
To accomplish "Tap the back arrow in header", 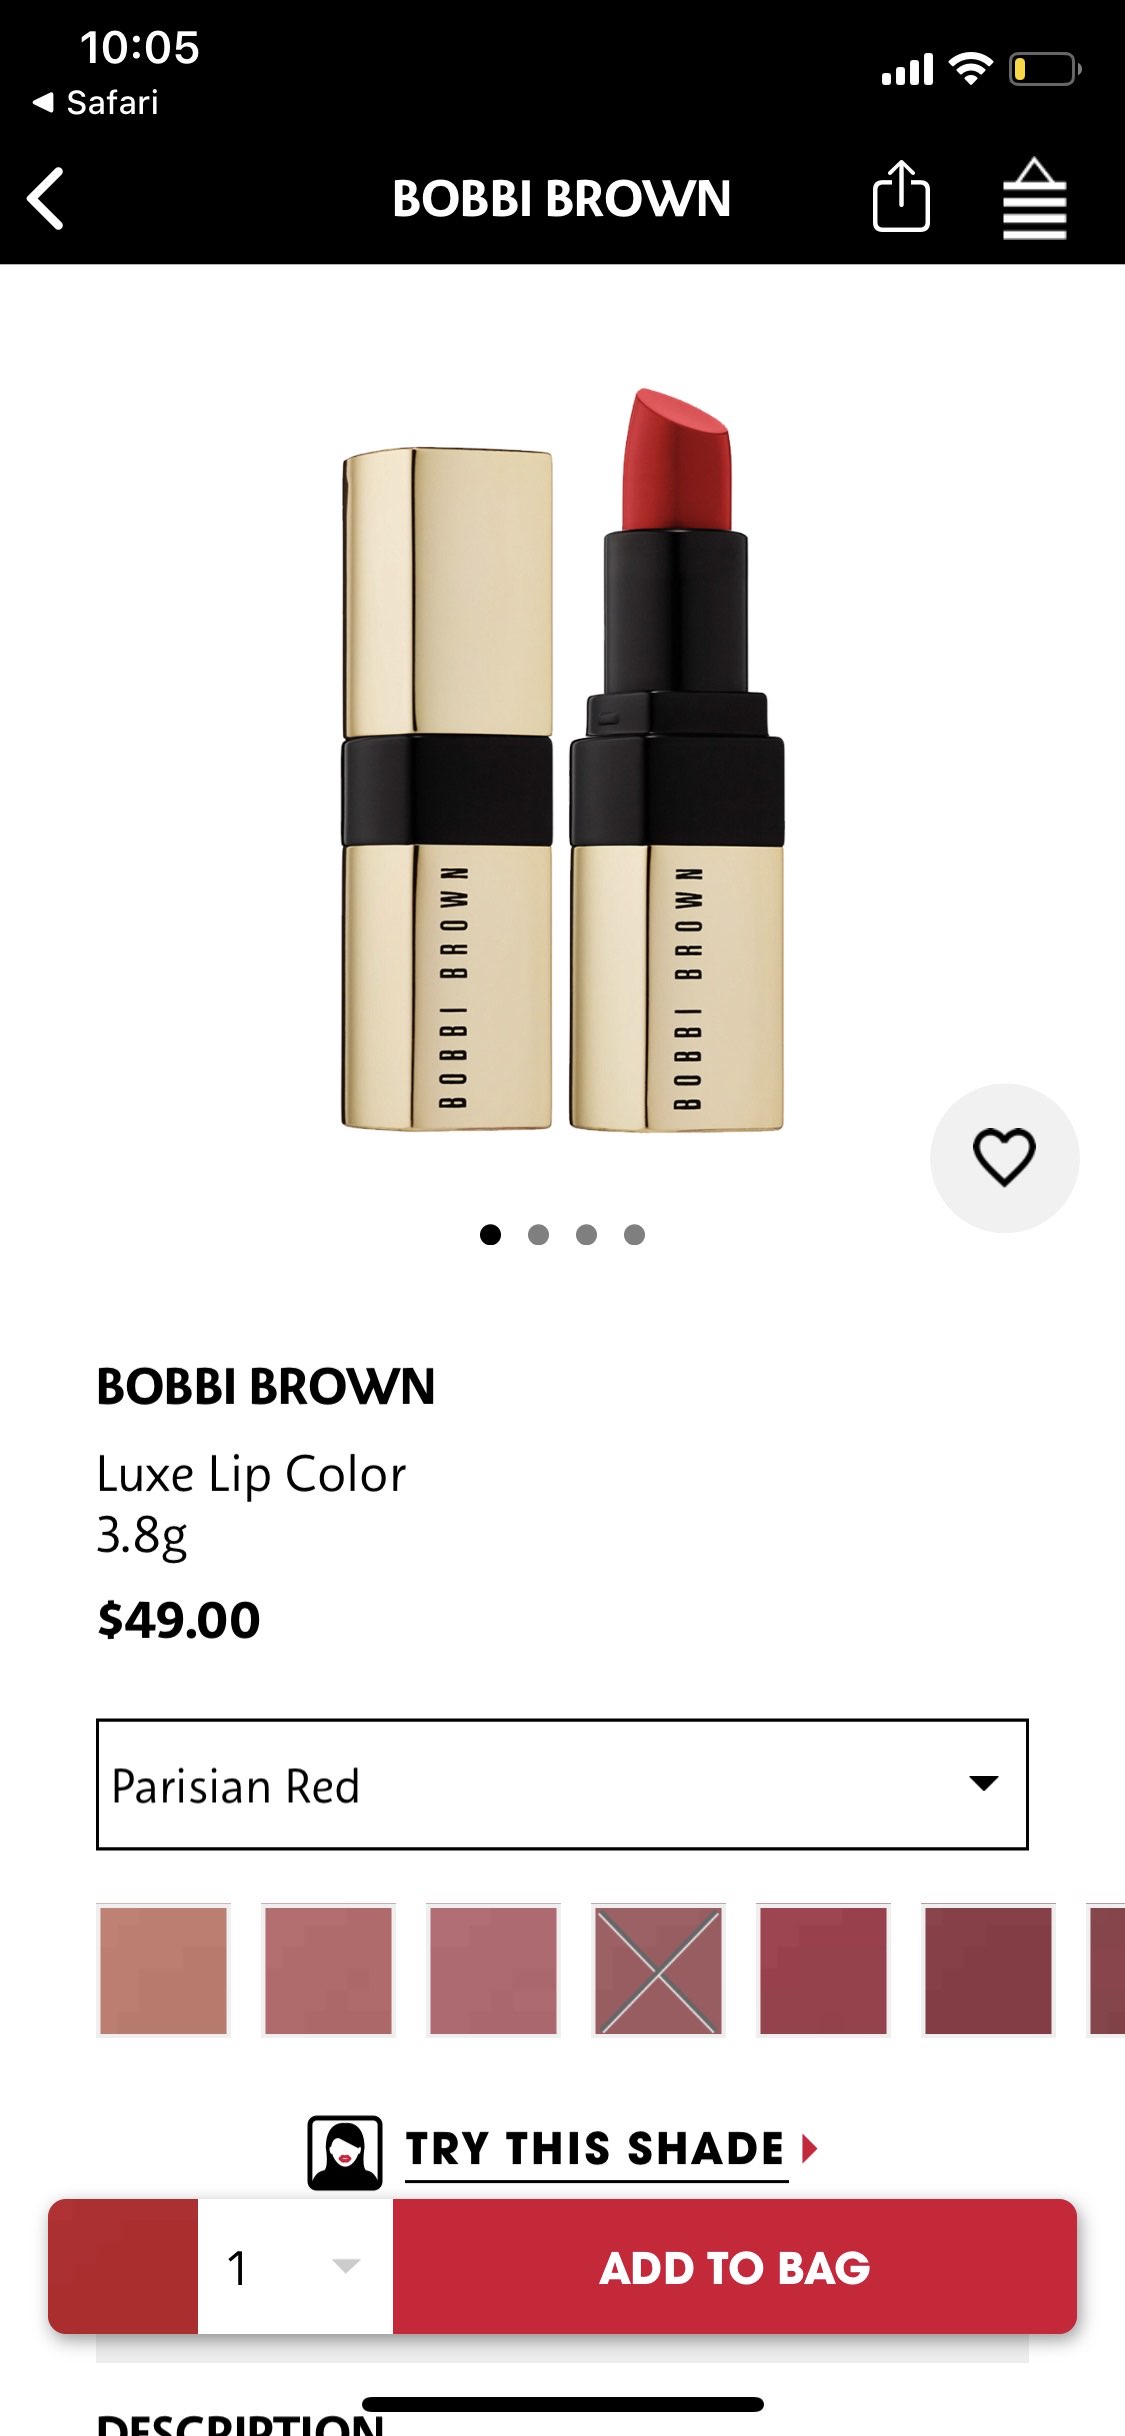I will pyautogui.click(x=47, y=198).
